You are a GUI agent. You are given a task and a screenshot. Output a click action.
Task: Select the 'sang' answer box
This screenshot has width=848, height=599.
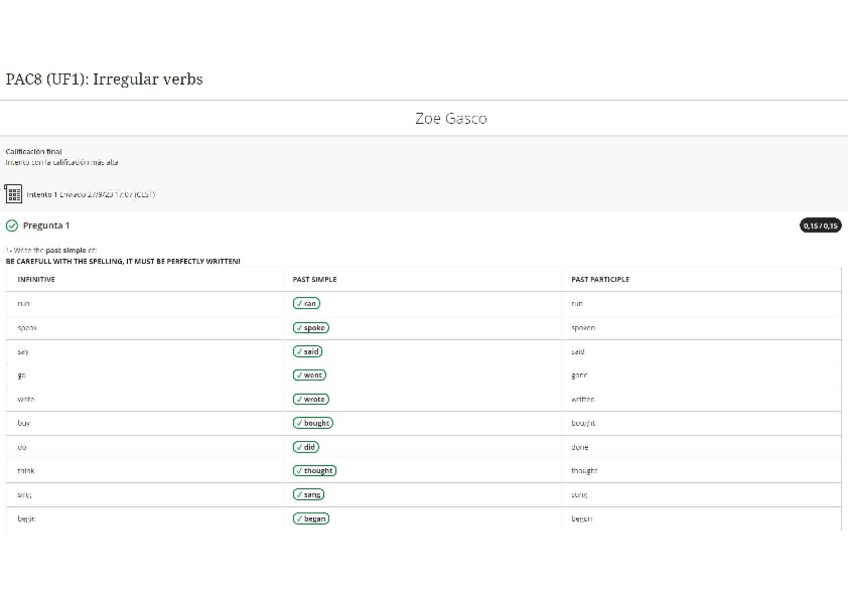coord(309,495)
